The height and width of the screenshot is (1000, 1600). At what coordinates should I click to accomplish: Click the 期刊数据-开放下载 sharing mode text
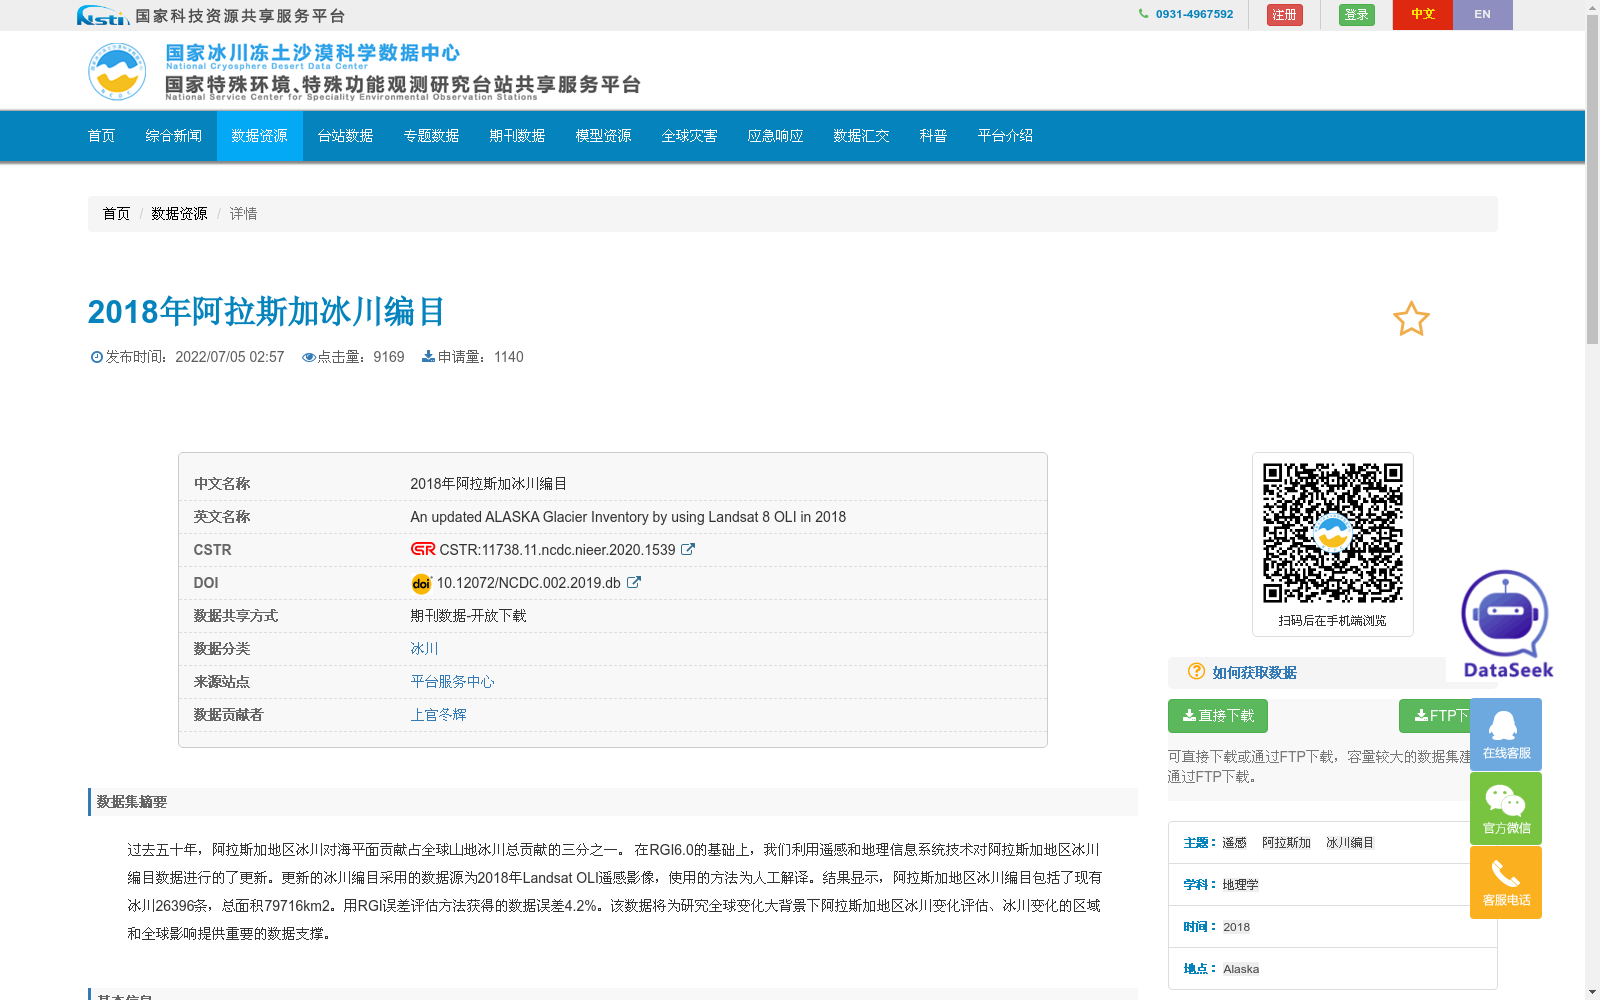click(x=468, y=615)
